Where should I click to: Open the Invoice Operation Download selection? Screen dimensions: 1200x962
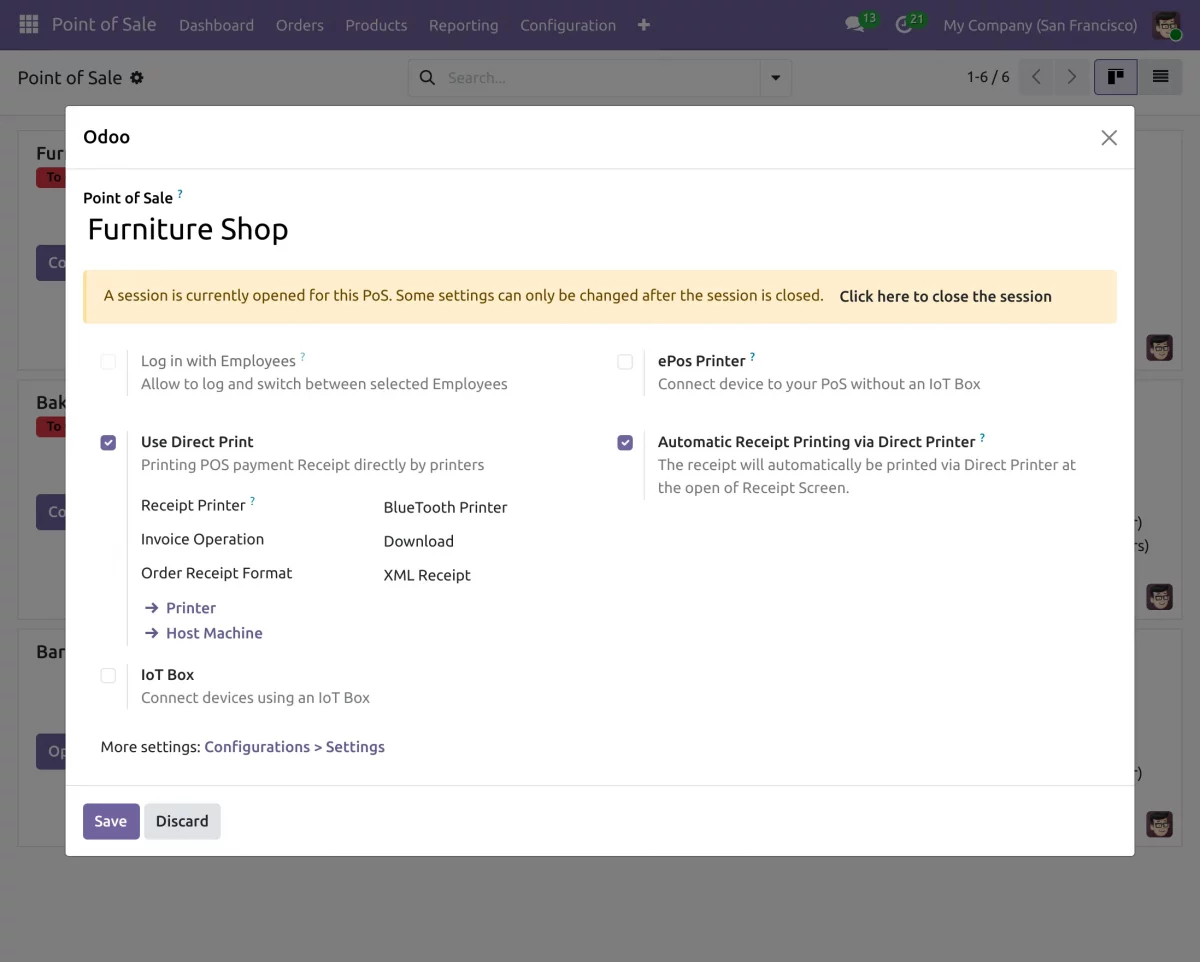pyautogui.click(x=419, y=542)
